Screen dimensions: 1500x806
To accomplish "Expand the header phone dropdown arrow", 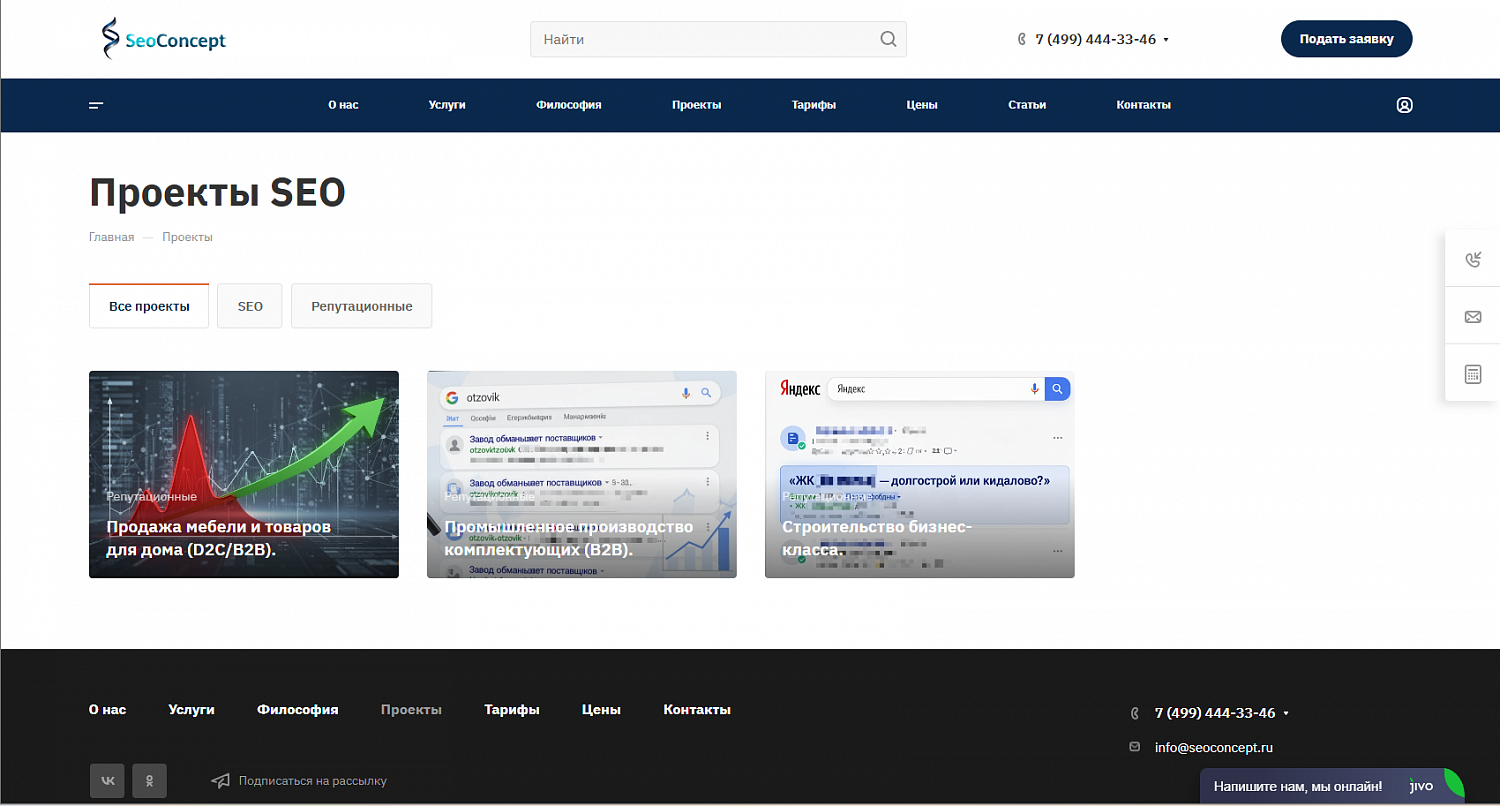I will tap(1166, 40).
